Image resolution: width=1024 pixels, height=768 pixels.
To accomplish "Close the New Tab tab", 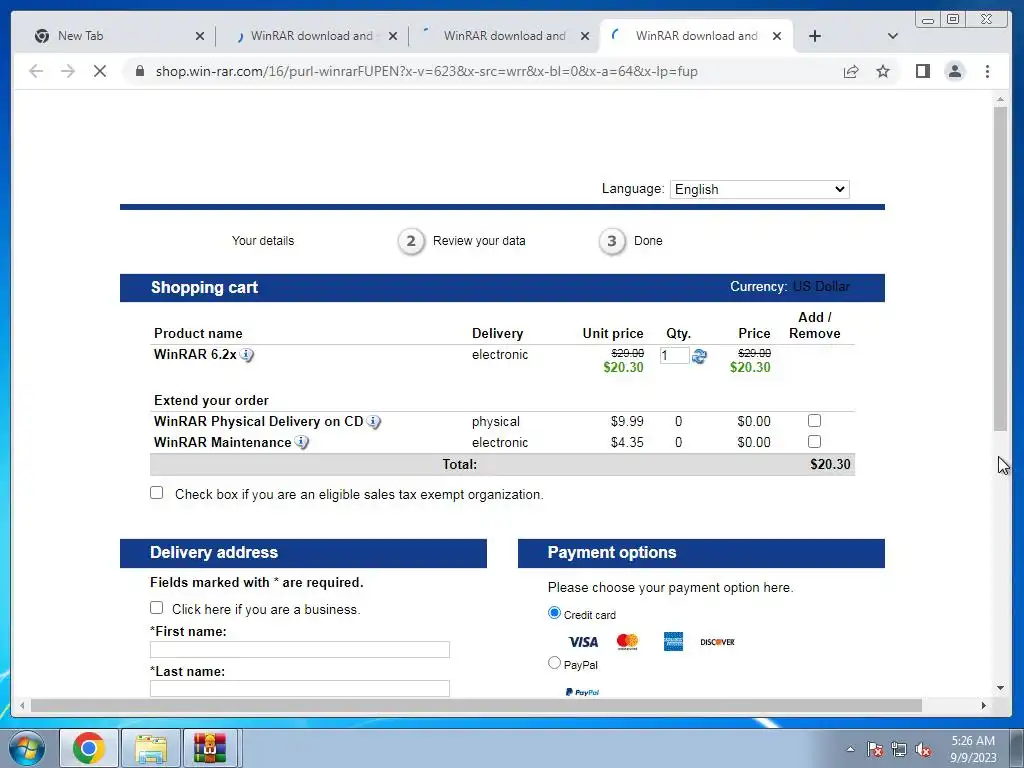I will coord(200,36).
